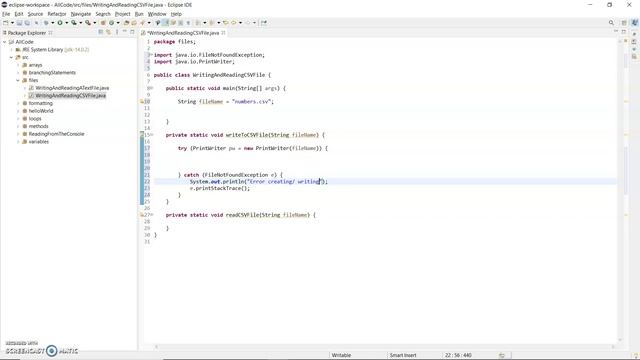Image resolution: width=640 pixels, height=360 pixels.
Task: Select the branchingStatements package
Action: [52, 73]
